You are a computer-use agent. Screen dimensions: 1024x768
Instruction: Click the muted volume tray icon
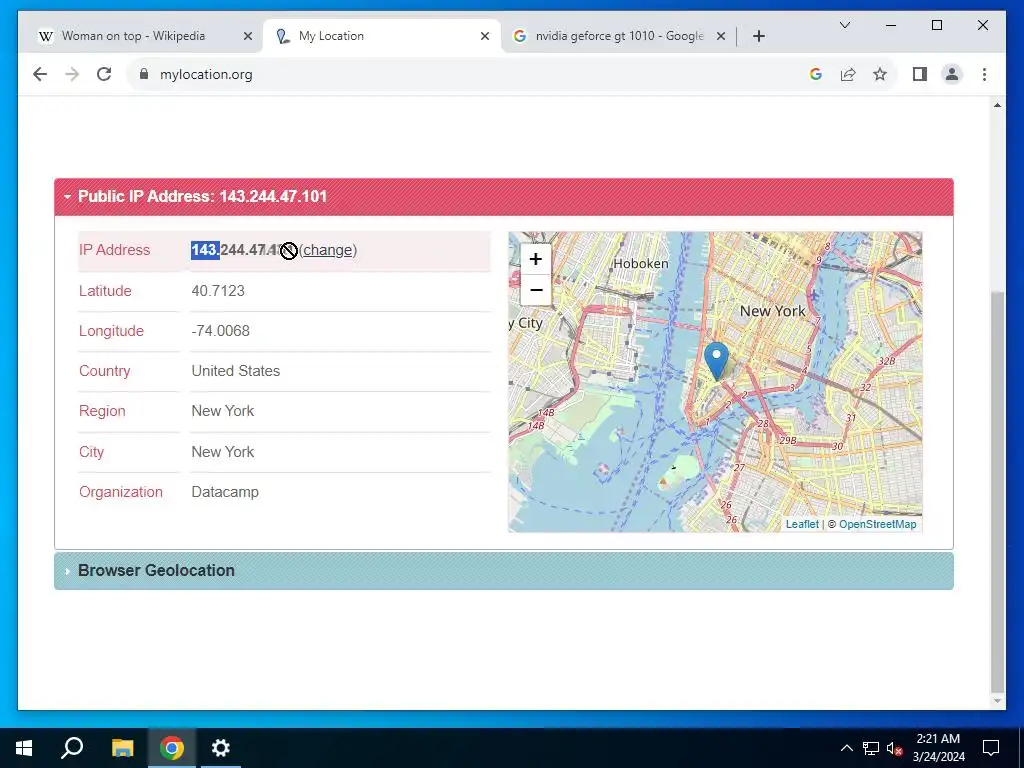(895, 748)
